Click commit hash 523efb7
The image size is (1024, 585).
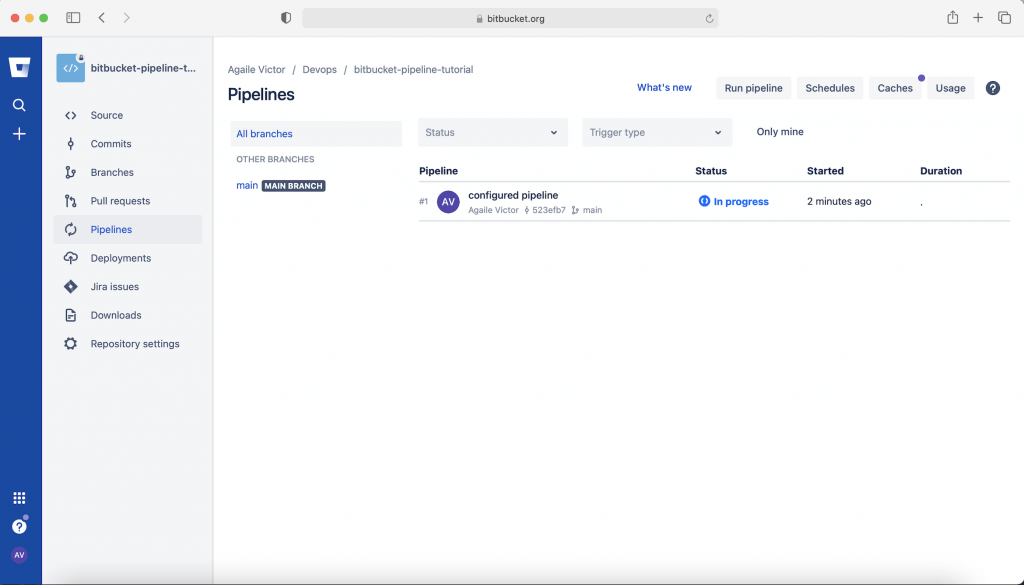tap(549, 210)
